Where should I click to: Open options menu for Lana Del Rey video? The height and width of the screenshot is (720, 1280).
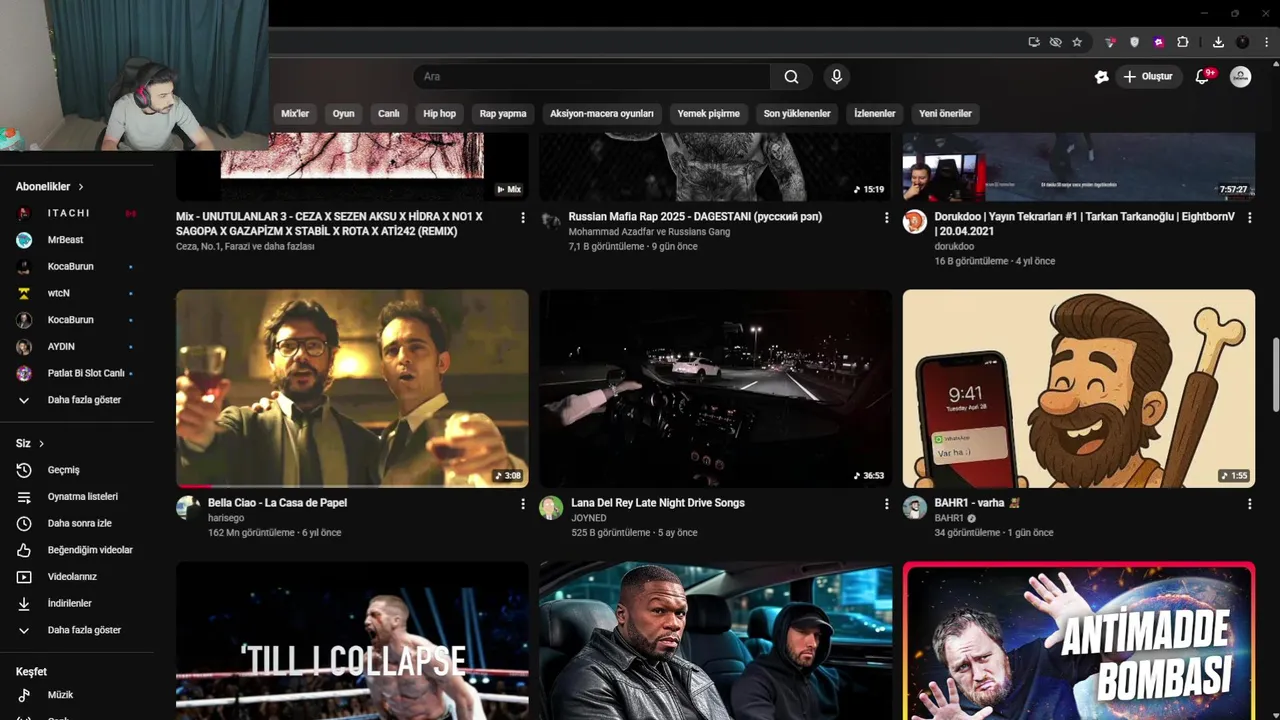(886, 504)
